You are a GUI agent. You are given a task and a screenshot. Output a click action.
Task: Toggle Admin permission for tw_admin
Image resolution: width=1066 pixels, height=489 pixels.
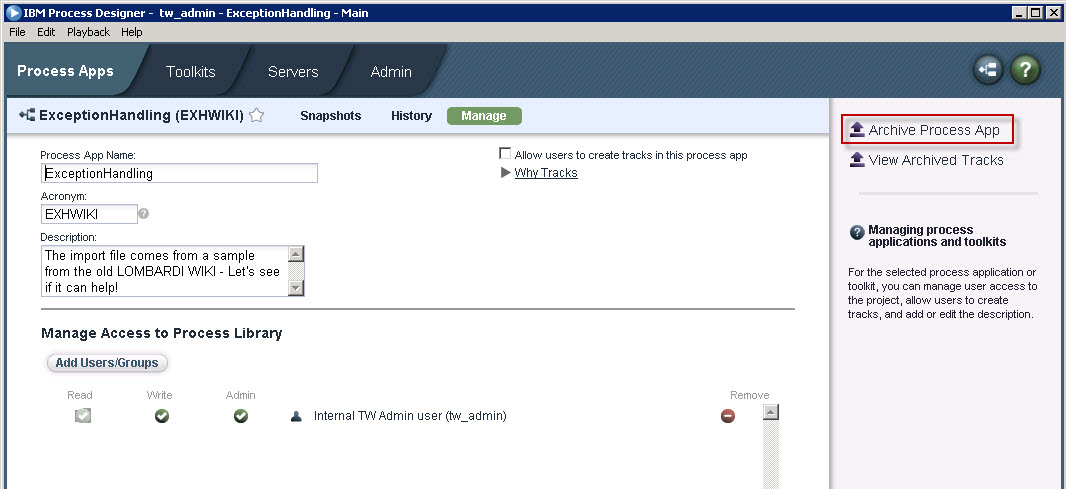[x=240, y=416]
